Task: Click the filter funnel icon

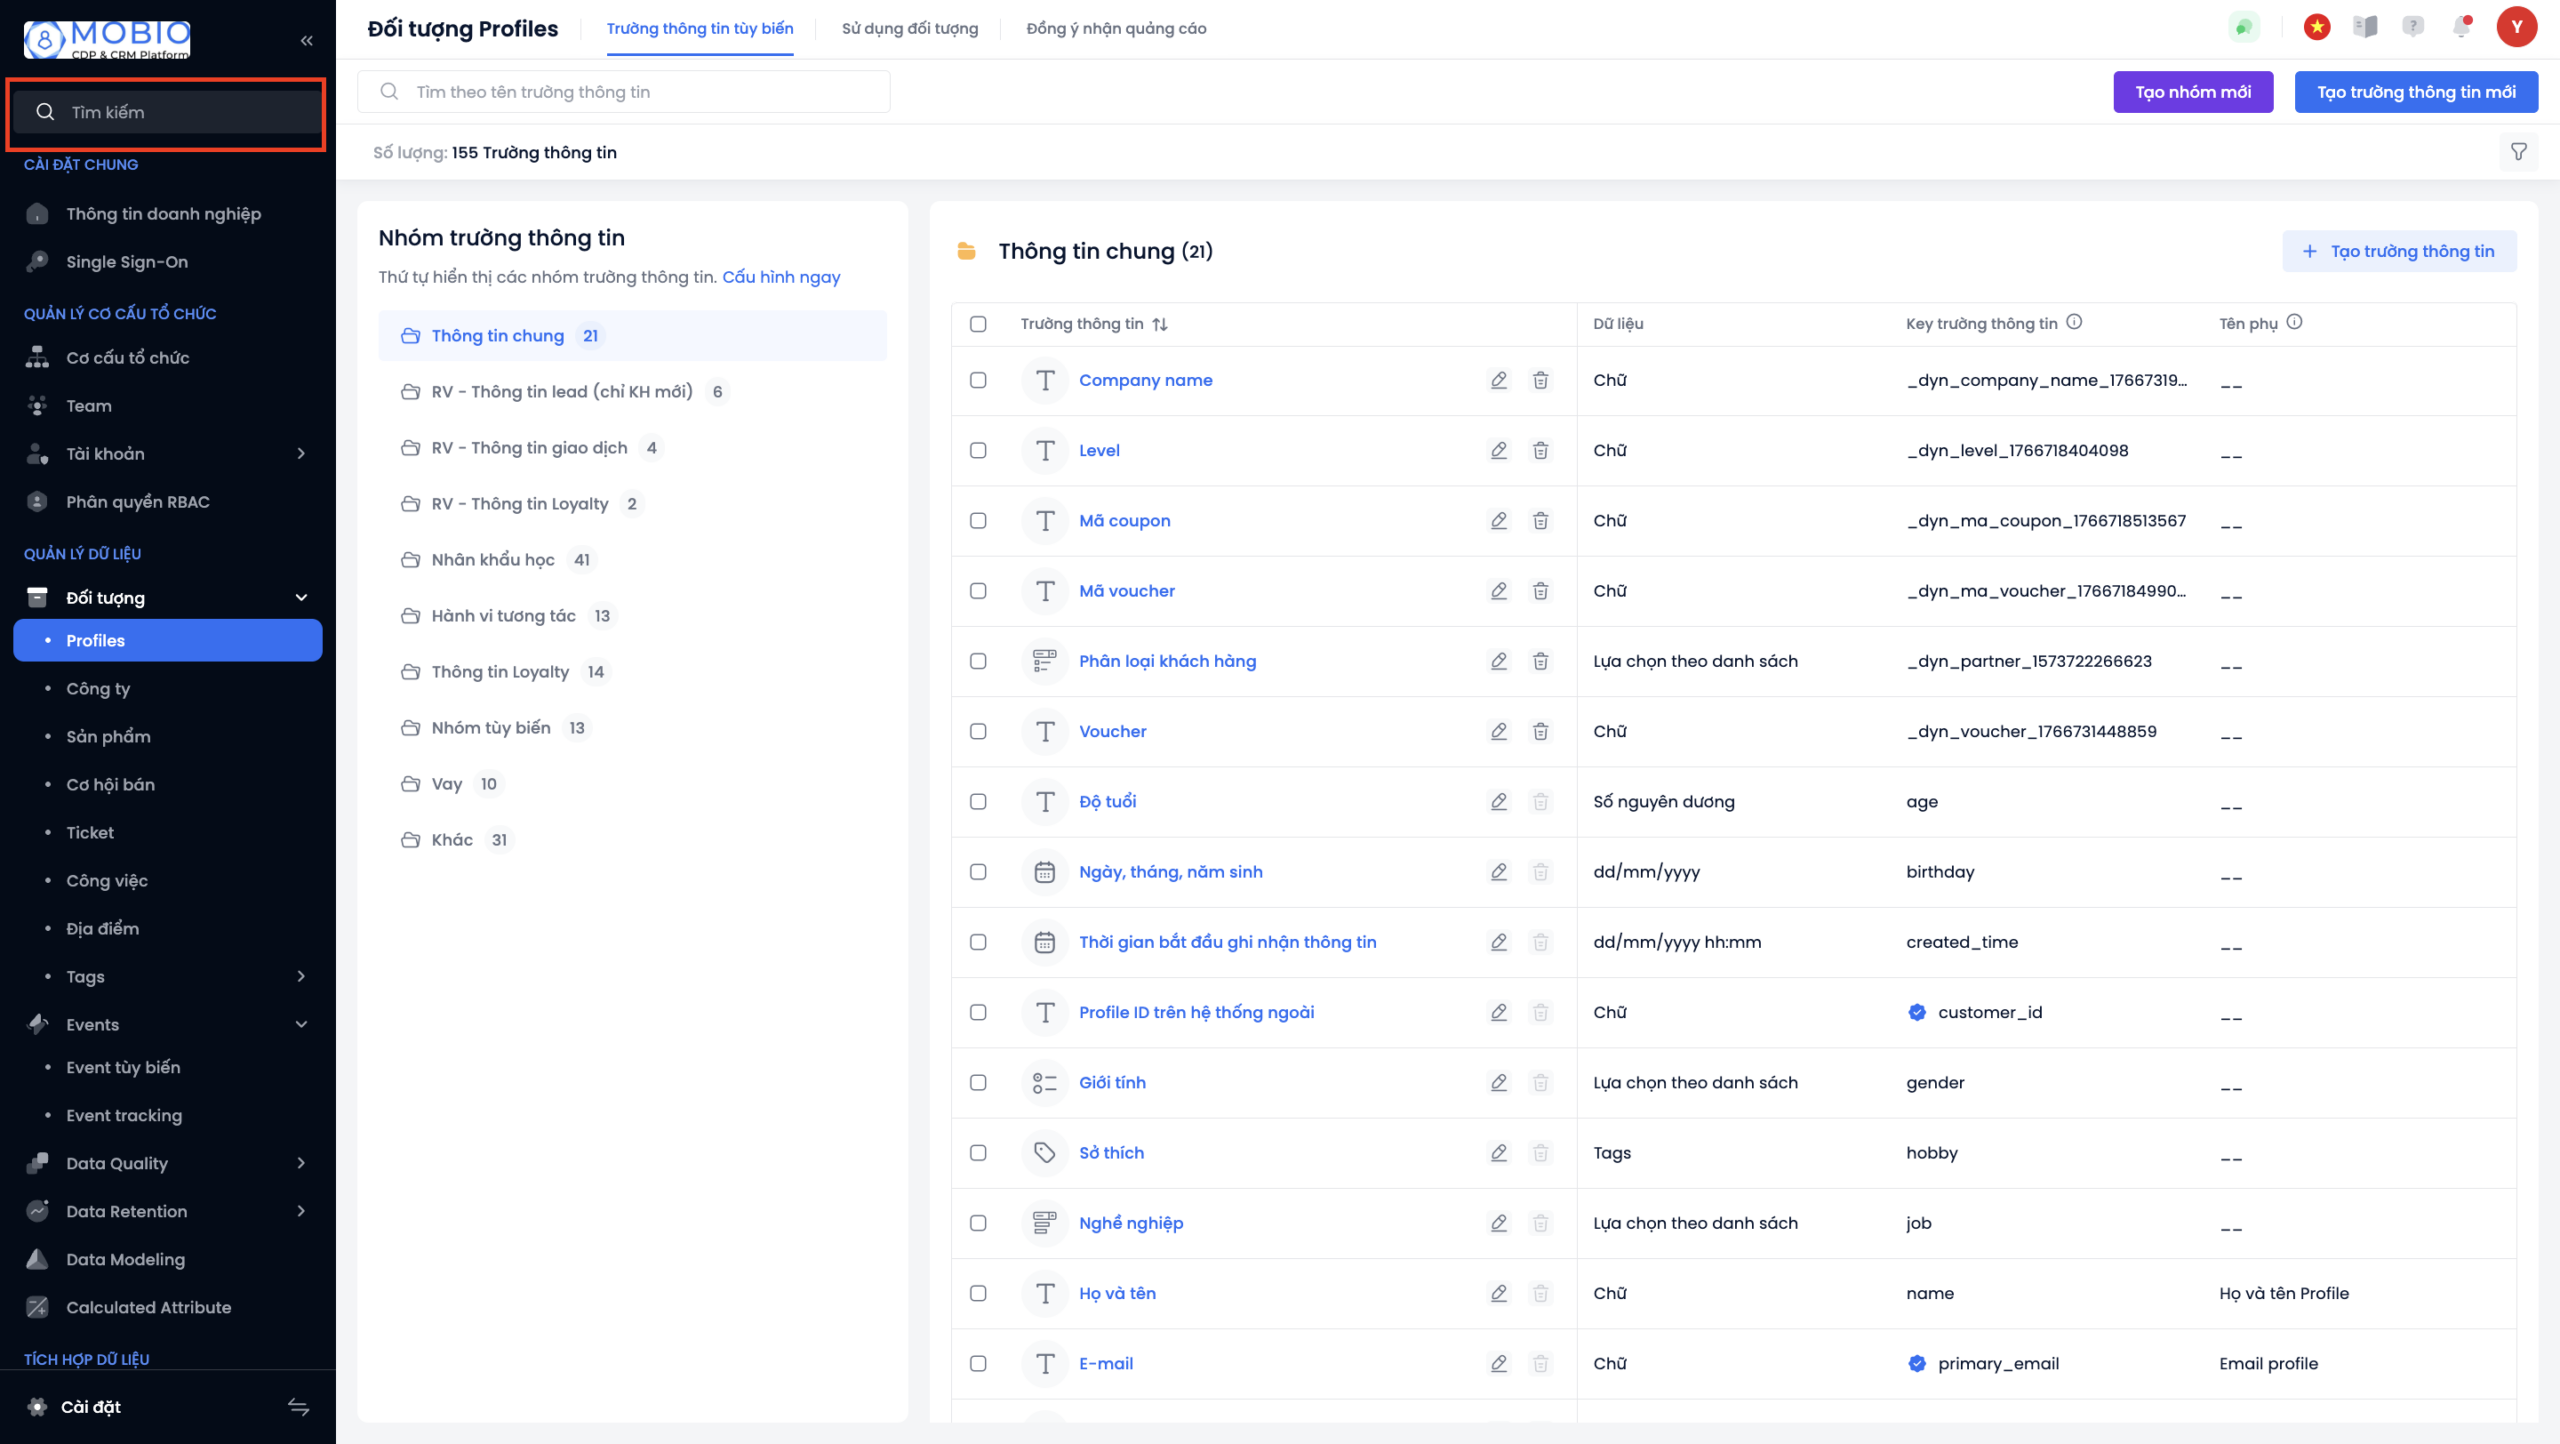Action: tap(2518, 152)
